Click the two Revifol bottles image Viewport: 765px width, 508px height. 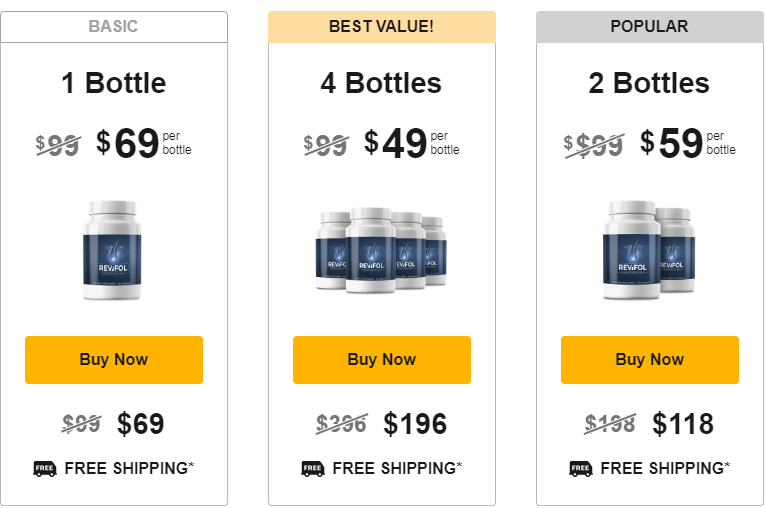tap(649, 250)
